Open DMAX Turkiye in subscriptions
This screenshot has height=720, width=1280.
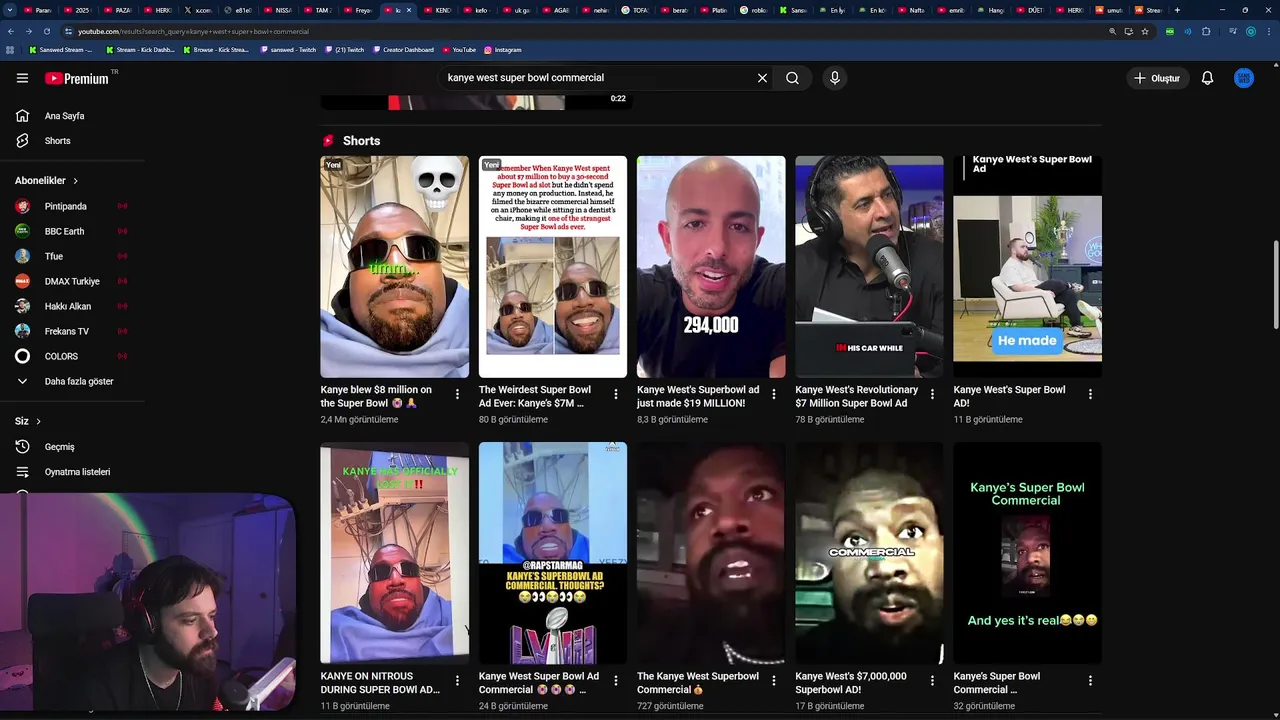72,281
